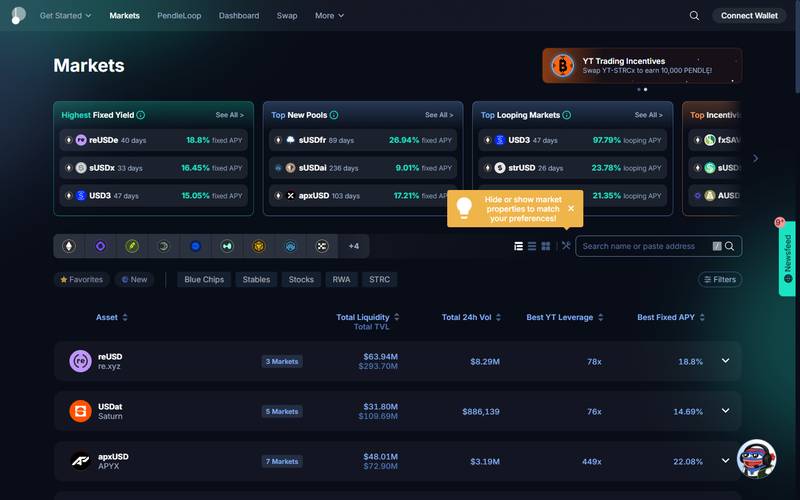Open the Swap nav tab
The height and width of the screenshot is (500, 800).
[x=287, y=16]
